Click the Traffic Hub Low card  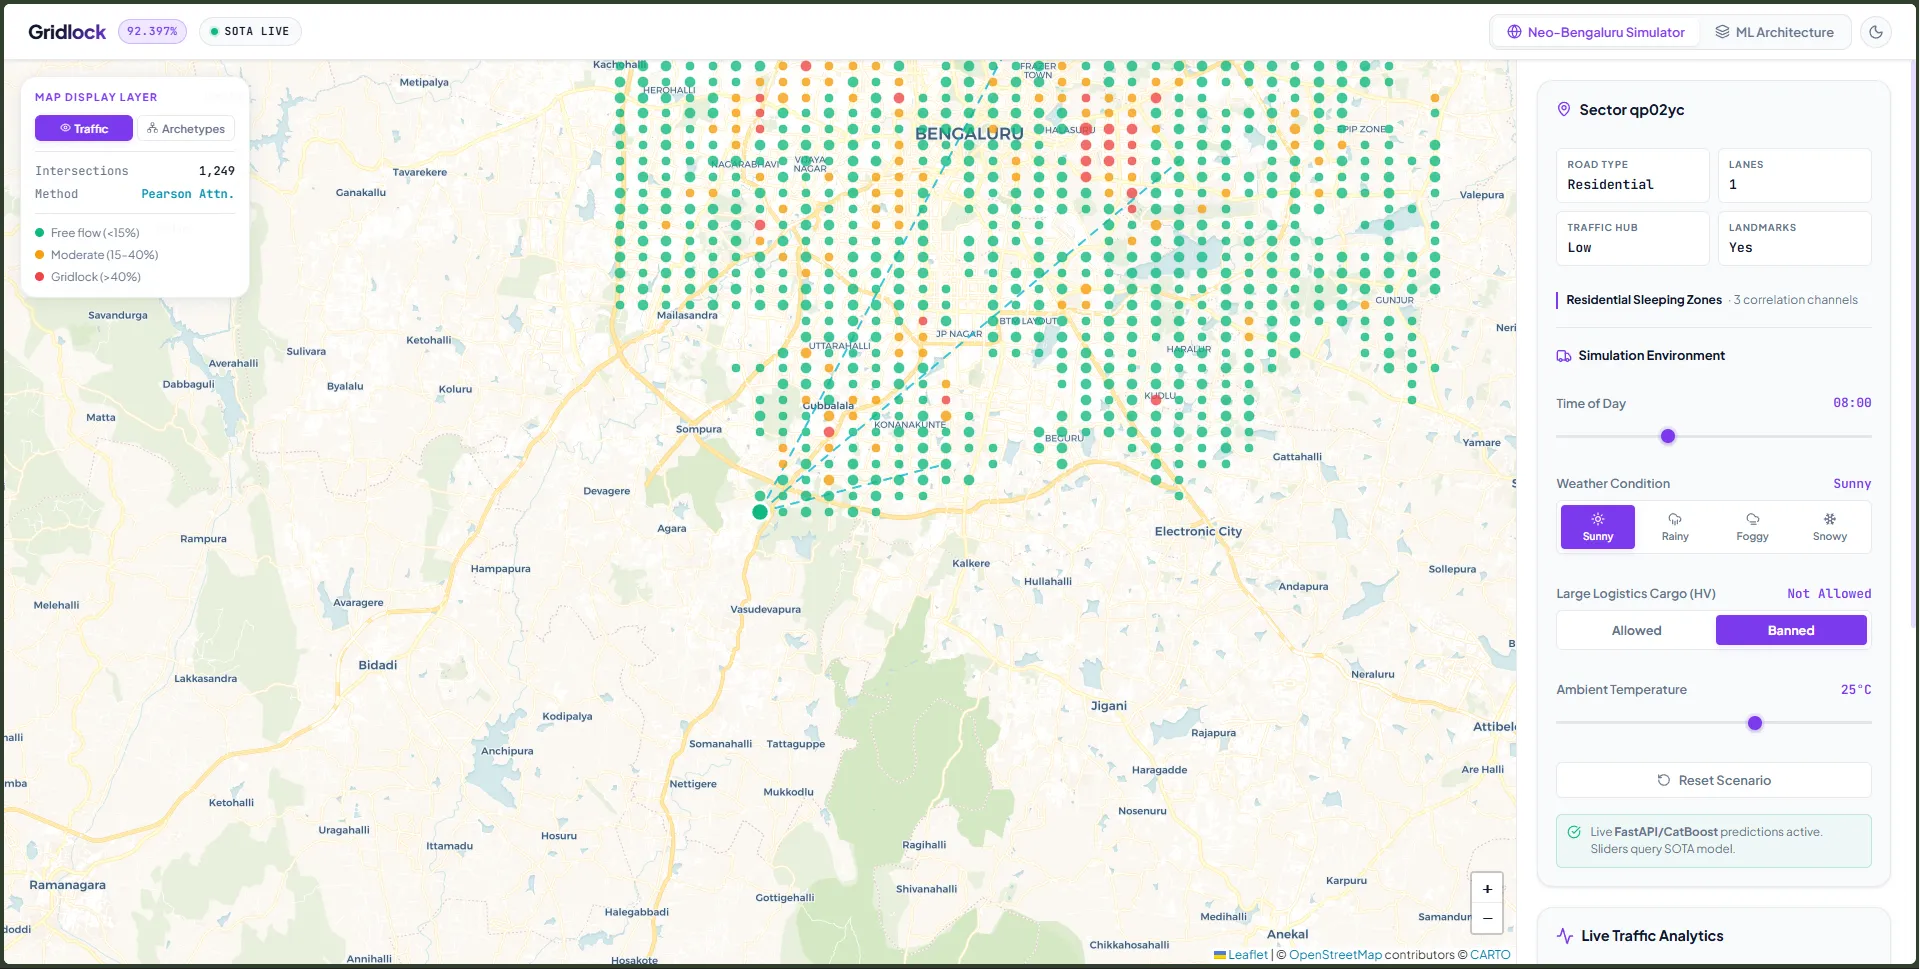1633,238
